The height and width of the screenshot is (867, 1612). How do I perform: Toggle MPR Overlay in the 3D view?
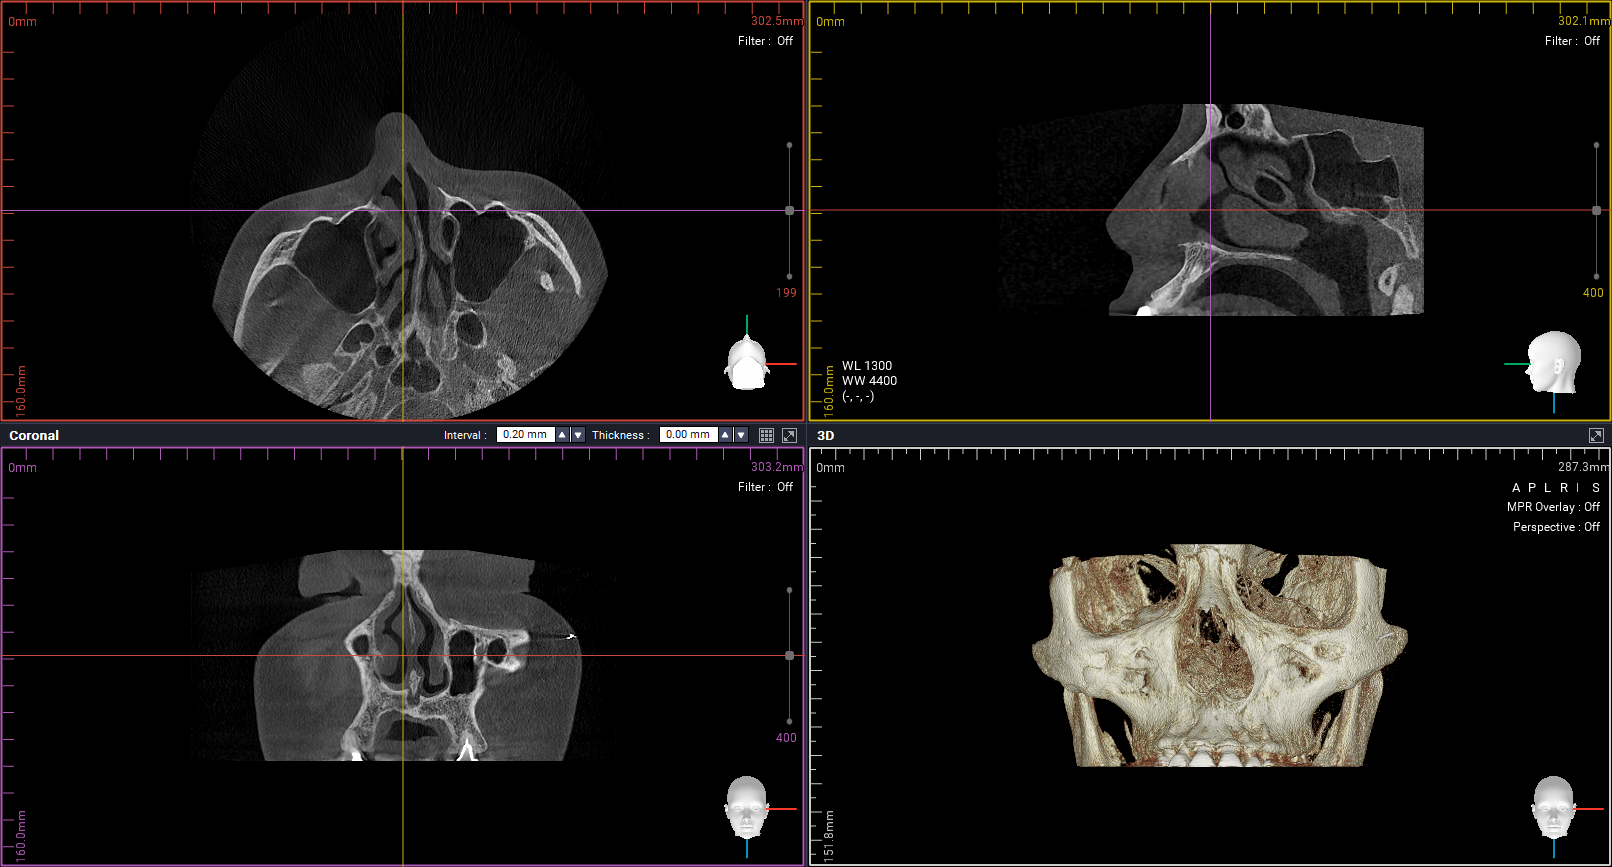click(x=1553, y=507)
